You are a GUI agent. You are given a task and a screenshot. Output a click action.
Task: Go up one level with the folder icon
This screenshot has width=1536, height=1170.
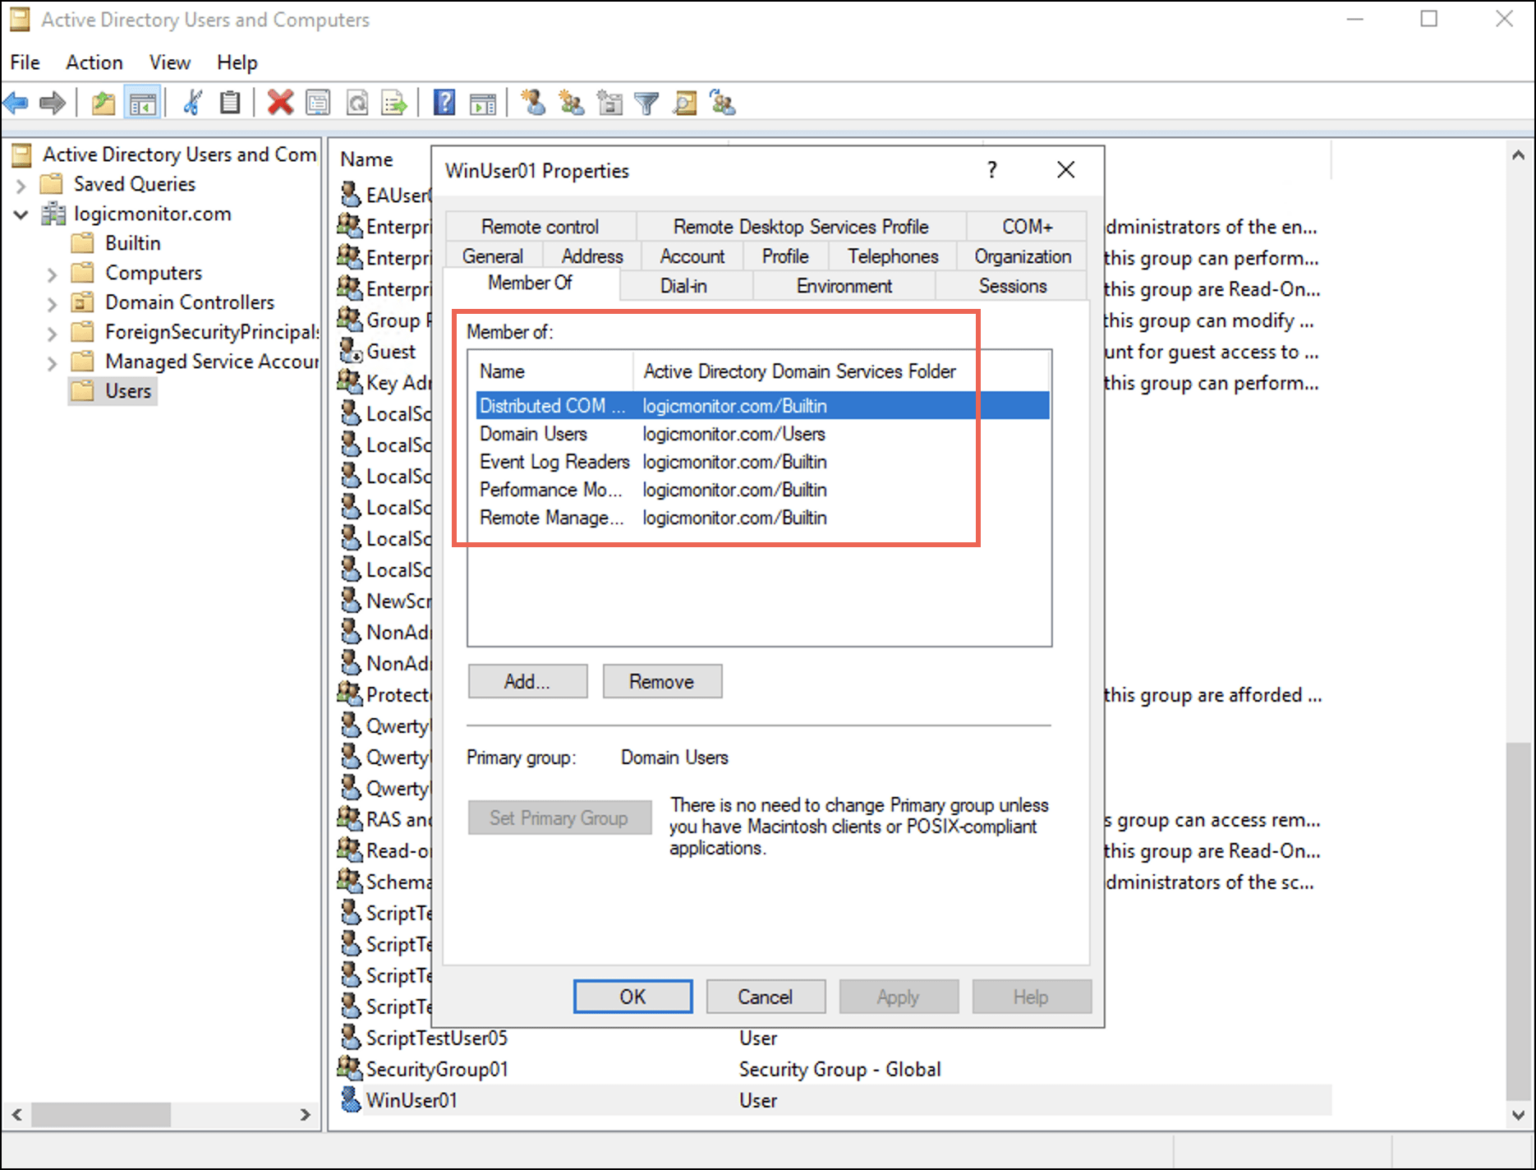pyautogui.click(x=103, y=101)
